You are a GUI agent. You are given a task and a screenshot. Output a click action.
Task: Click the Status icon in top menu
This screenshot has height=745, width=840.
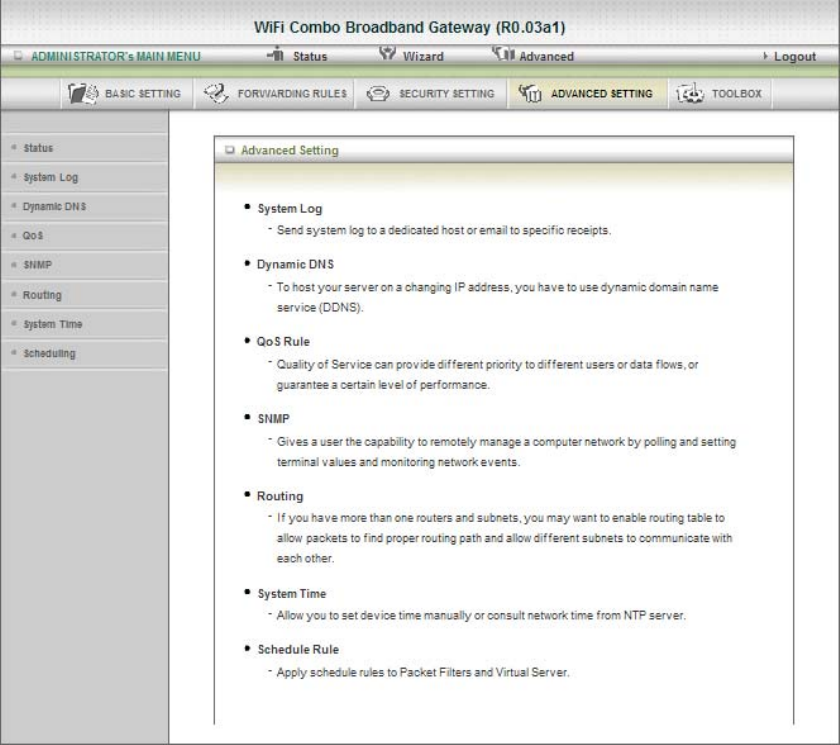tap(276, 54)
